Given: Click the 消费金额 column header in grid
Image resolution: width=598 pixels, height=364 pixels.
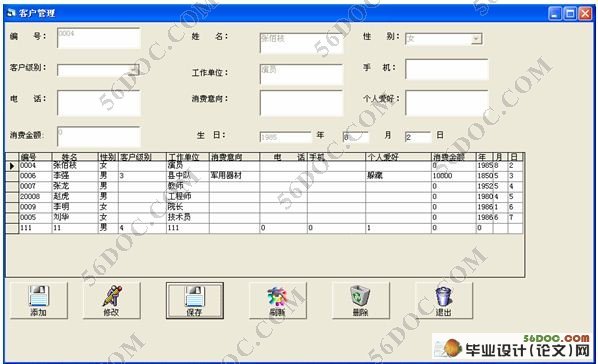Looking at the screenshot, I should (x=453, y=157).
